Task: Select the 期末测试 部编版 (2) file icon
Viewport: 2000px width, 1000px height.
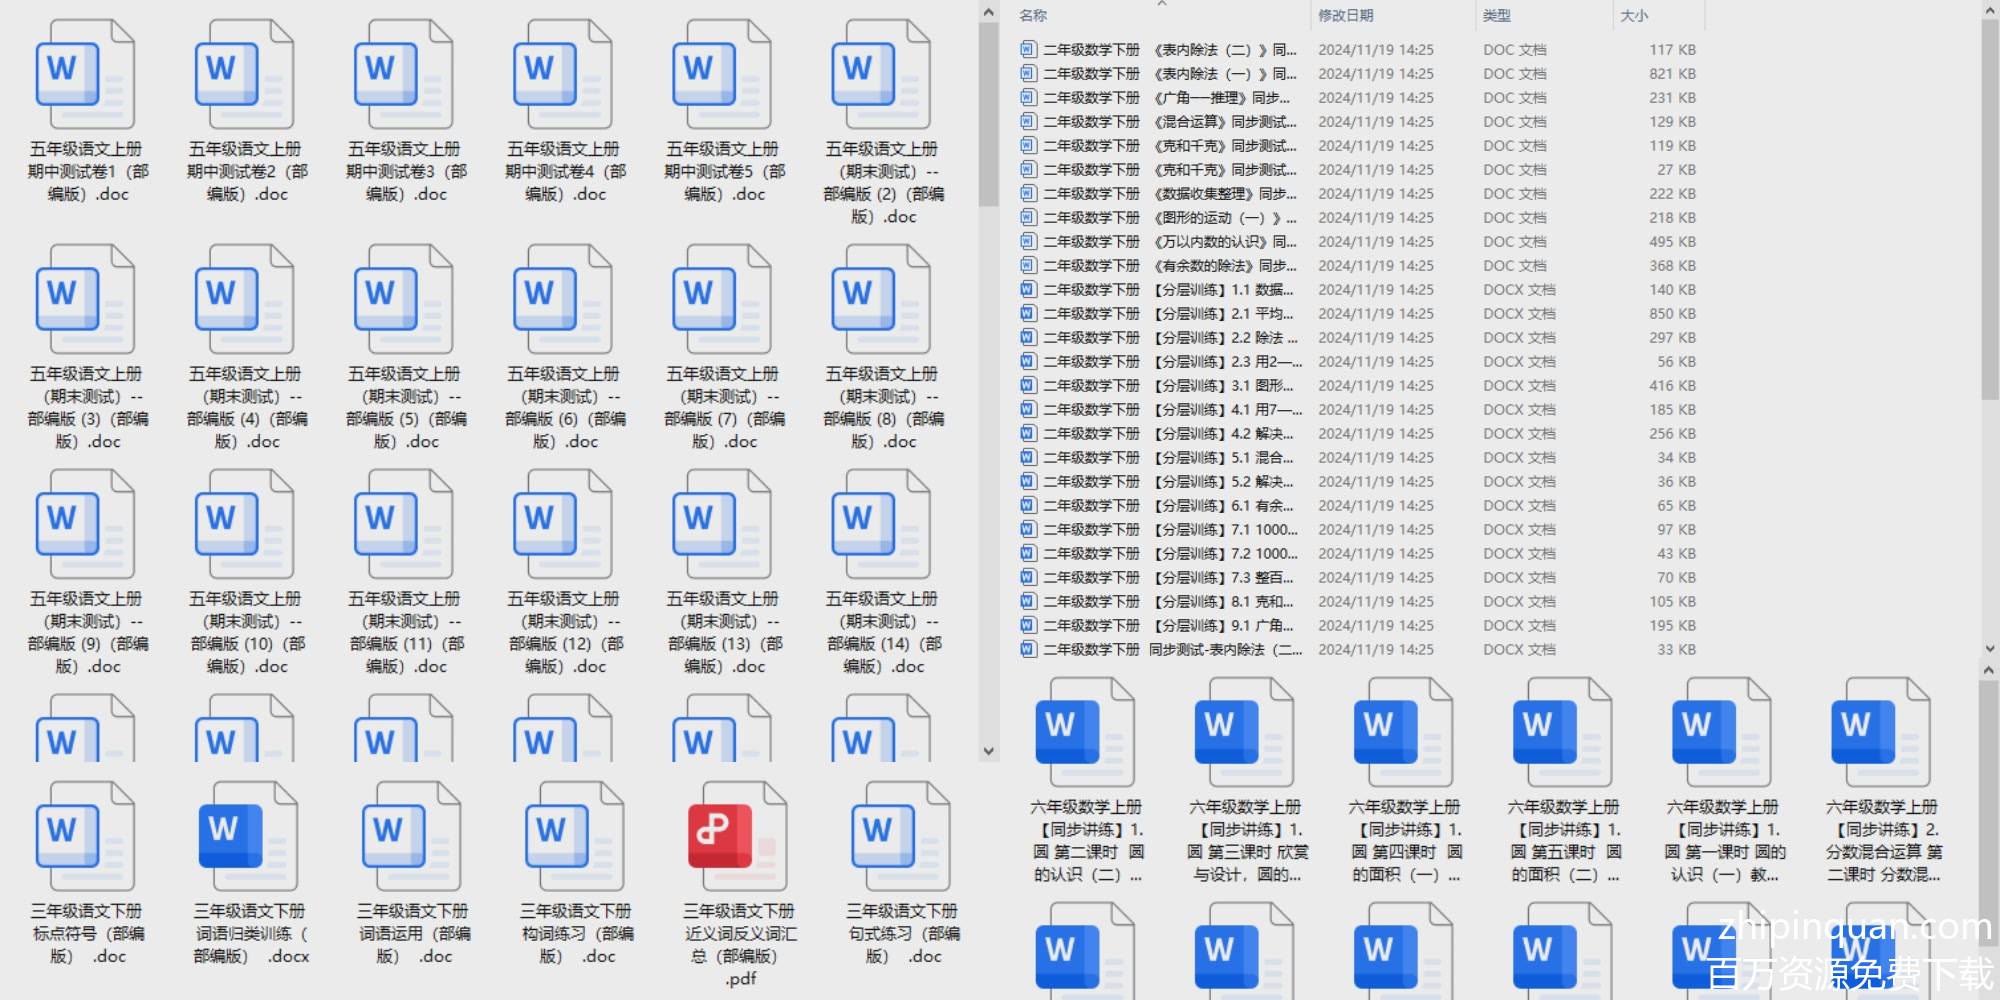Action: point(880,74)
